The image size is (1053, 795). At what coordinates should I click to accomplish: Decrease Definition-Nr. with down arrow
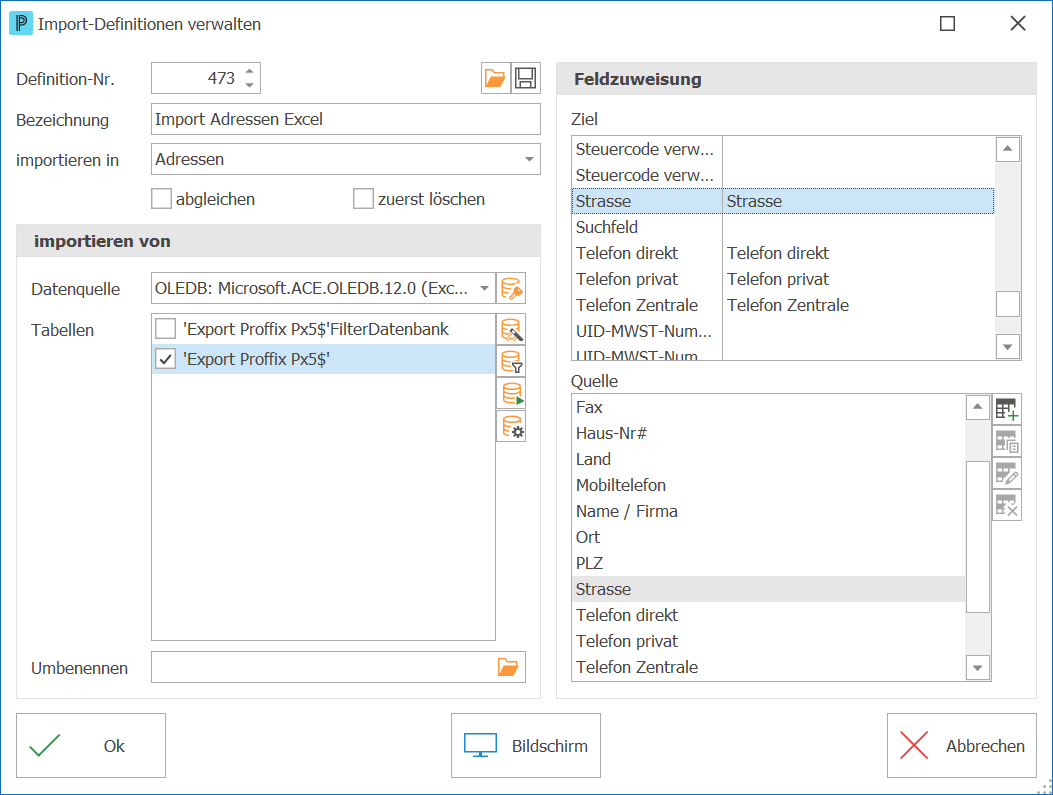[249, 85]
